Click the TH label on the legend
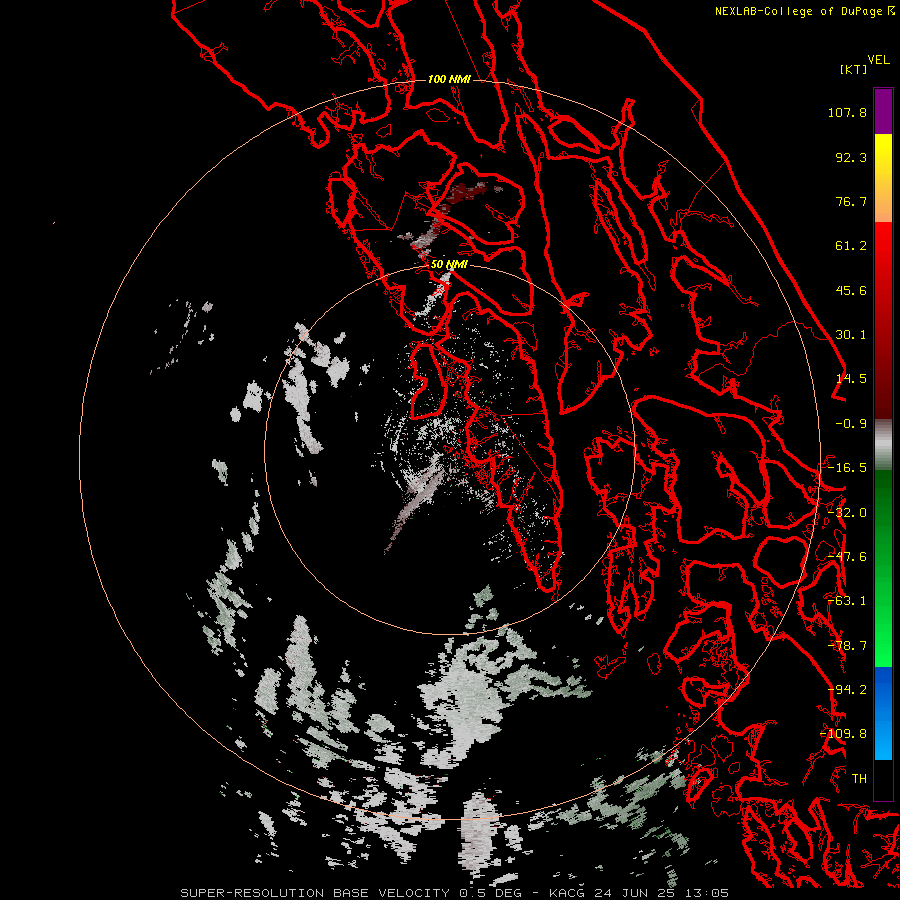The width and height of the screenshot is (900, 900). pos(859,779)
